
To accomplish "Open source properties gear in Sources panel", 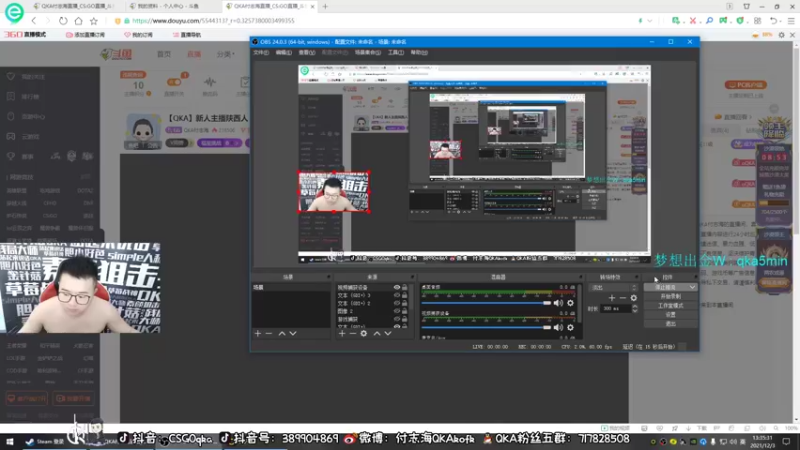I will [x=364, y=333].
